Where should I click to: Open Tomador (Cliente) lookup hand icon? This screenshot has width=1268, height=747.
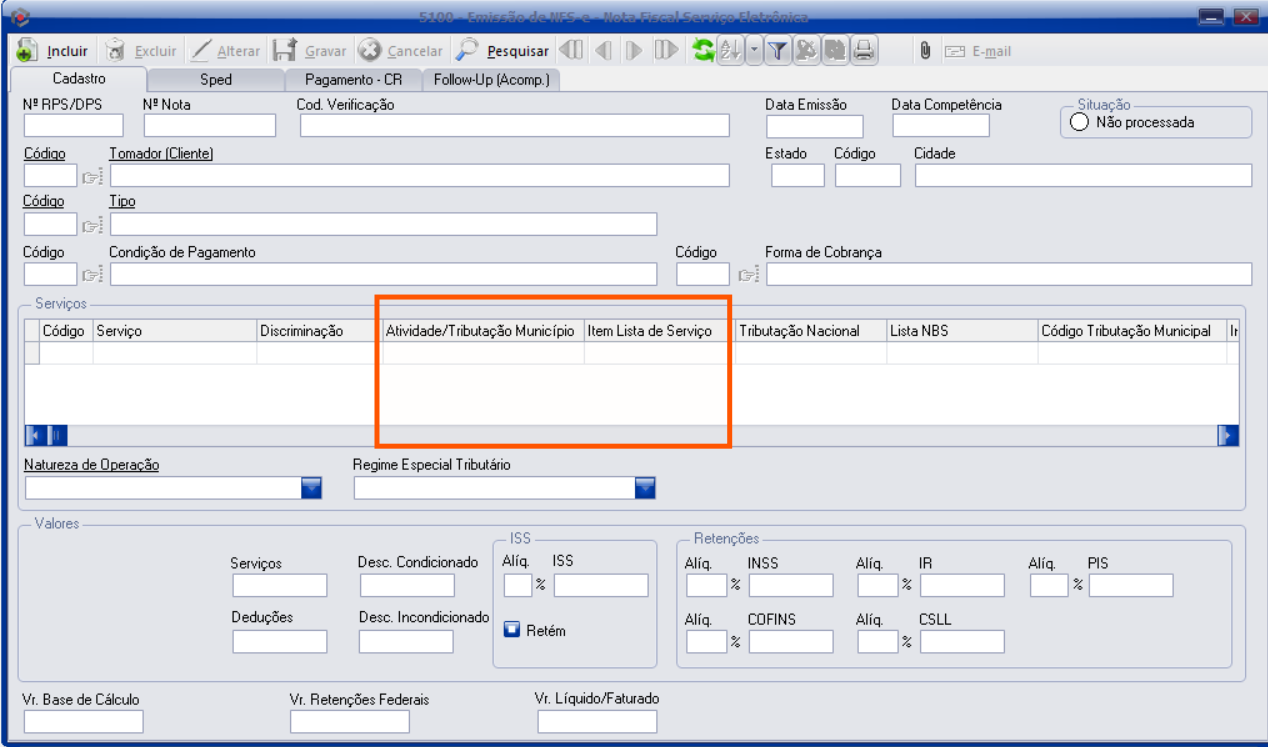tap(92, 177)
